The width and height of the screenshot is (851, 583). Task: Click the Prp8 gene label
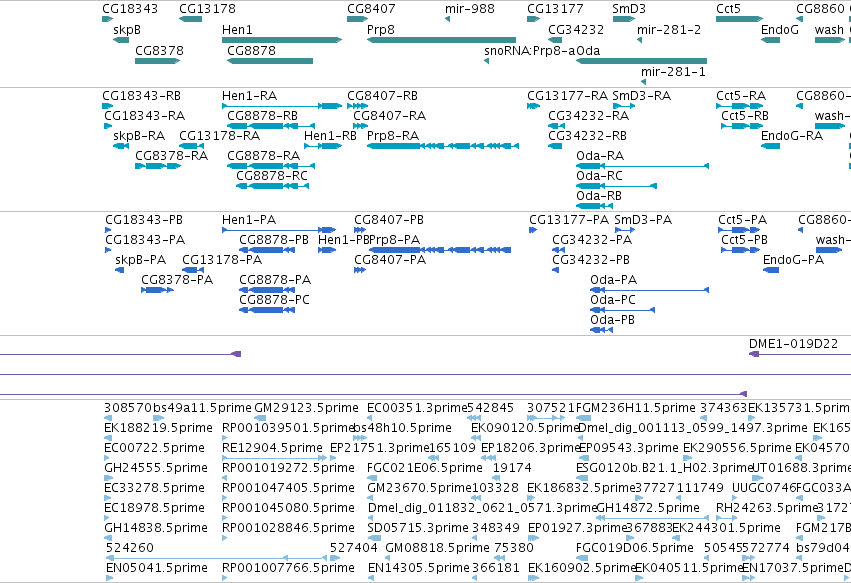[380, 29]
